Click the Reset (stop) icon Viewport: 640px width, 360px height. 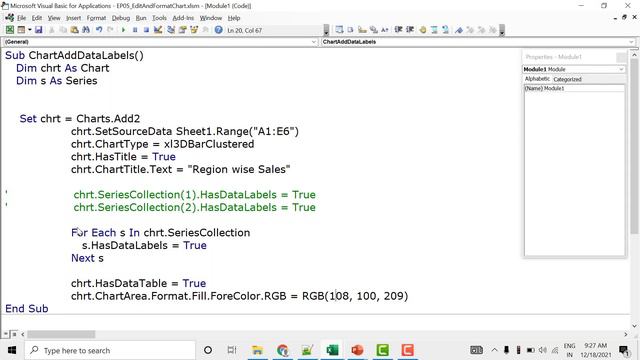(x=146, y=30)
